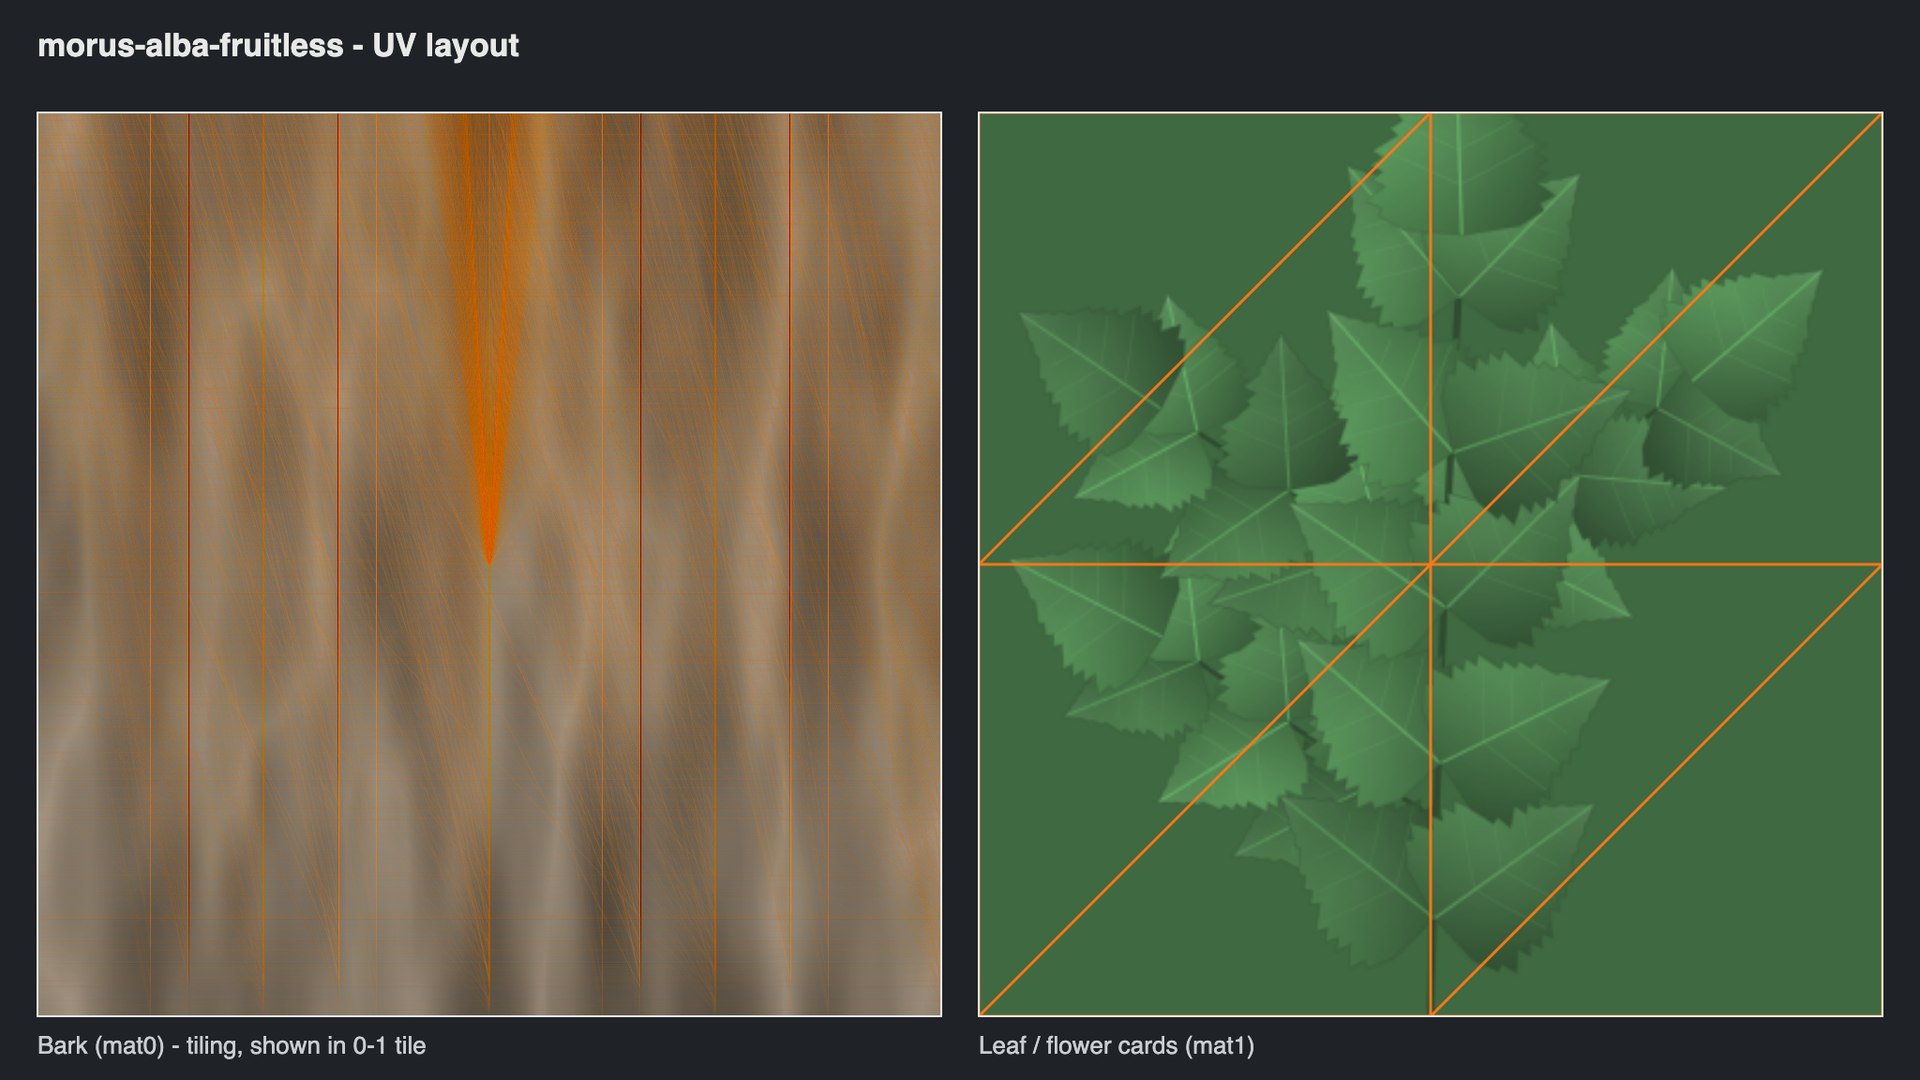Click the dense orange UV wedge on bark
This screenshot has width=1920, height=1080.
pos(489,330)
